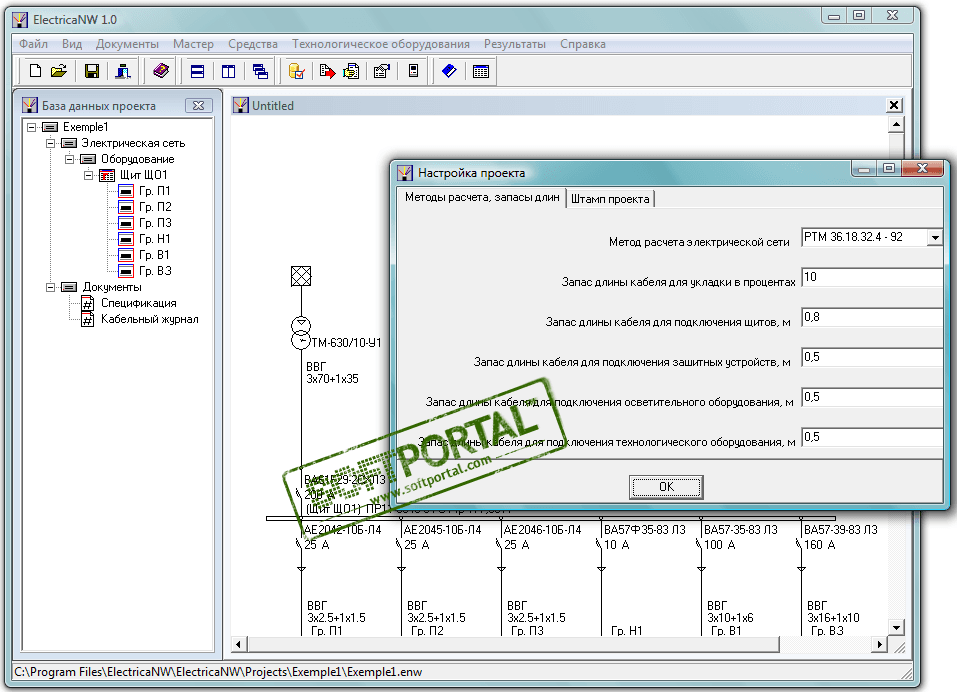
Task: Click ТМ-630/10-У1 transformer label
Action: coord(346,343)
